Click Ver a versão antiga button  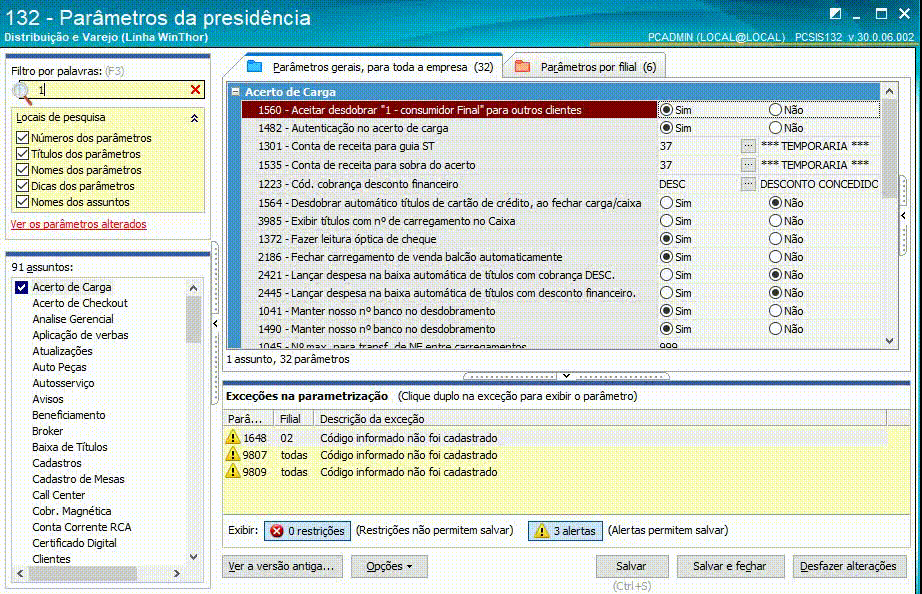click(x=282, y=566)
